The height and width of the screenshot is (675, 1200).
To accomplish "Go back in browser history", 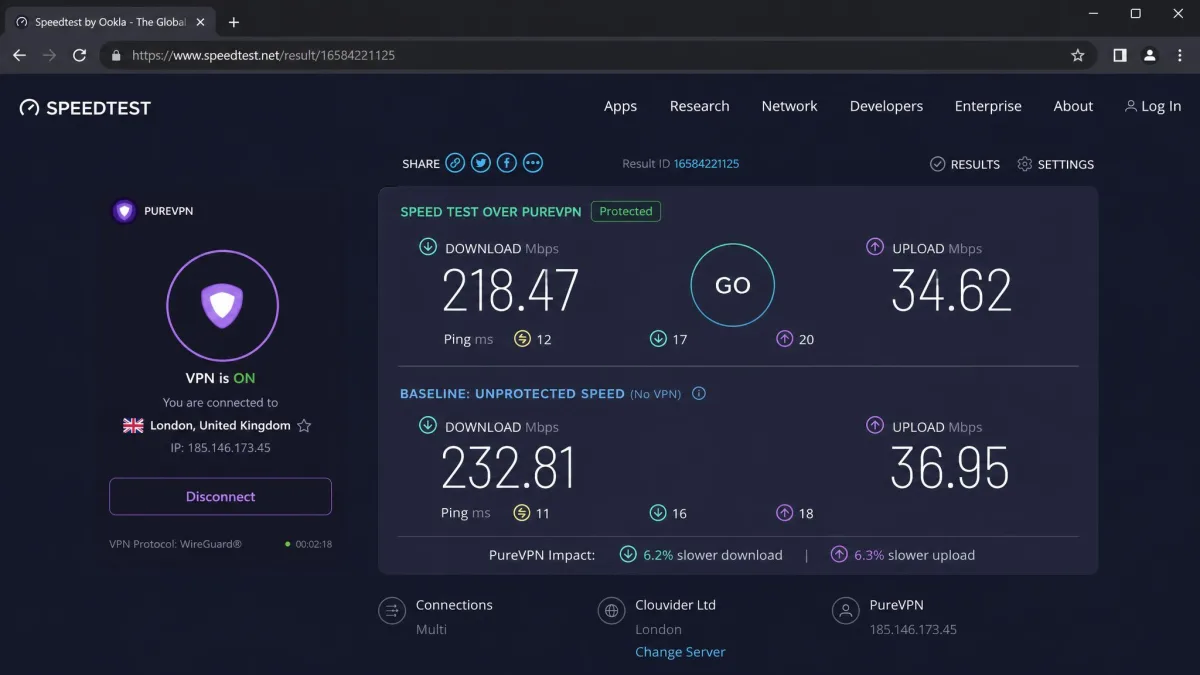I will coord(19,55).
